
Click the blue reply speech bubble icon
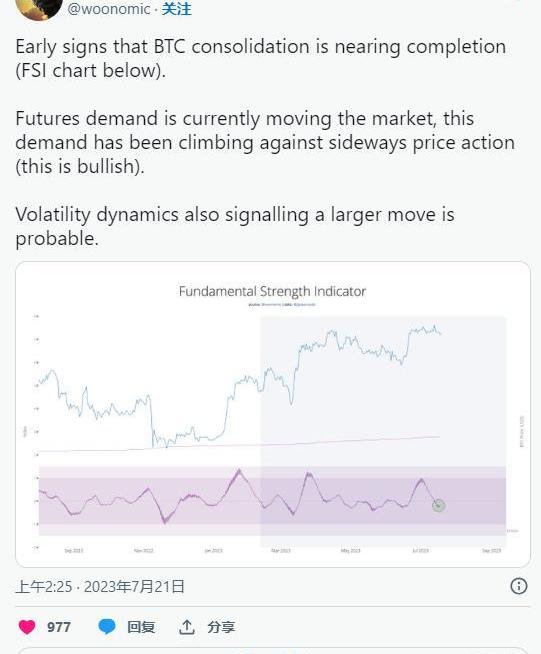[107, 626]
